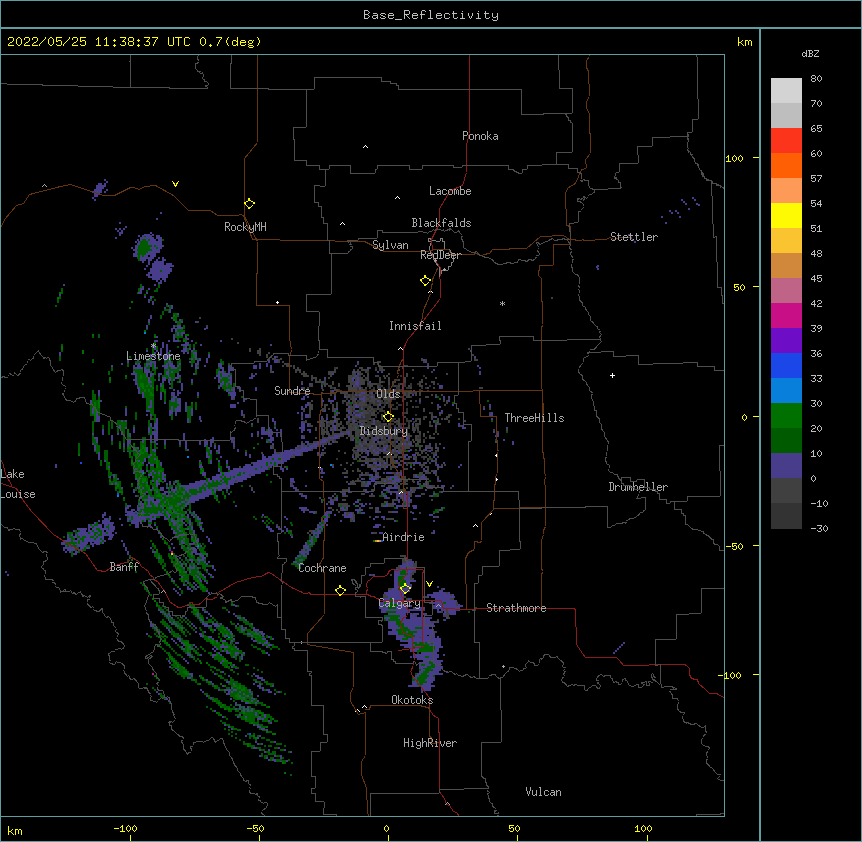Click the red 65 dBZ legend swatch
This screenshot has height=842, width=862.
click(x=786, y=141)
